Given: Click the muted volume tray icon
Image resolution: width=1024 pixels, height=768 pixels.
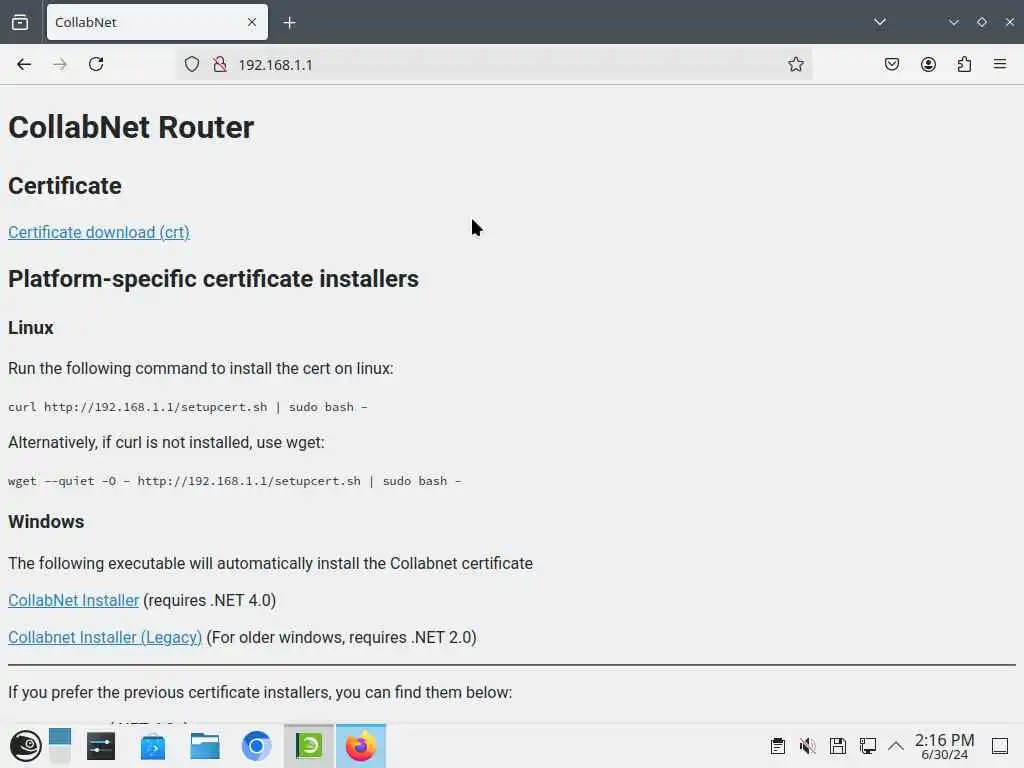Looking at the screenshot, I should tap(808, 746).
